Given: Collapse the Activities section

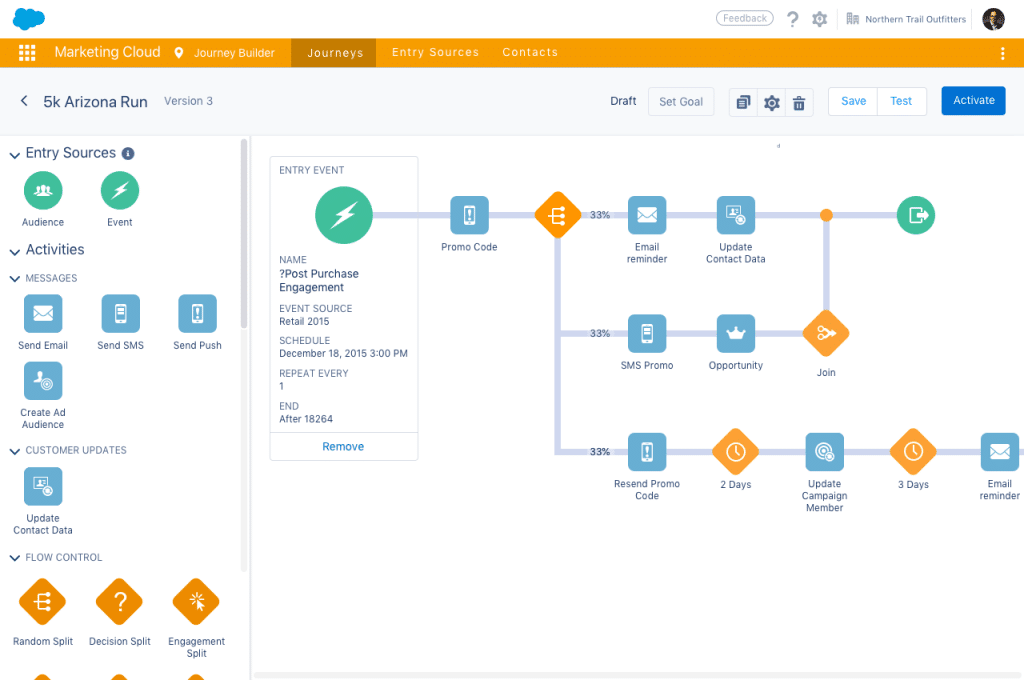Looking at the screenshot, I should tap(14, 251).
